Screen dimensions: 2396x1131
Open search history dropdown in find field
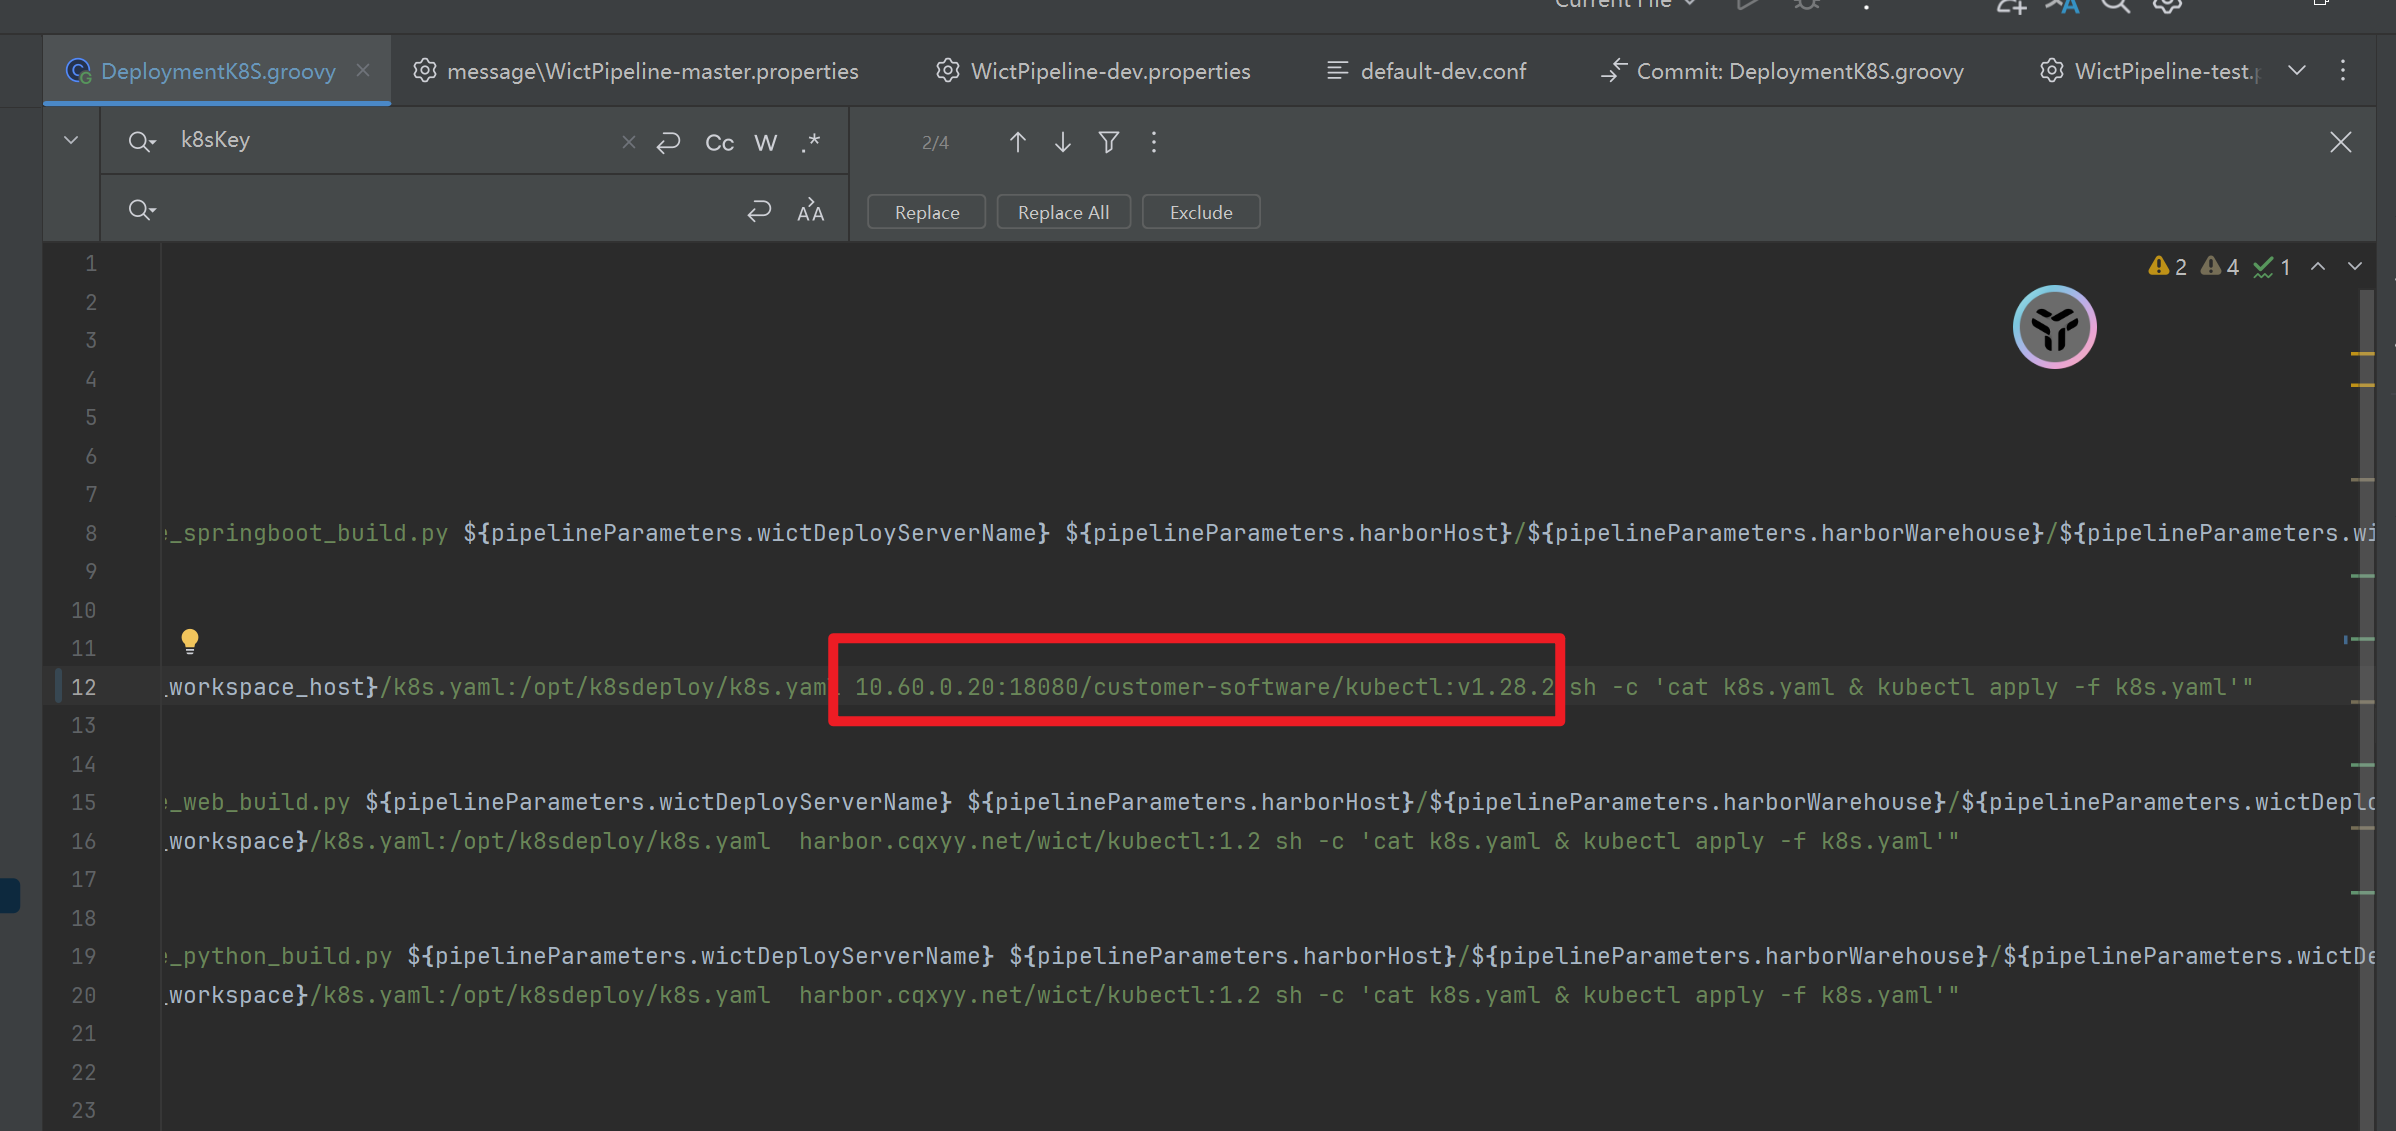pyautogui.click(x=142, y=142)
